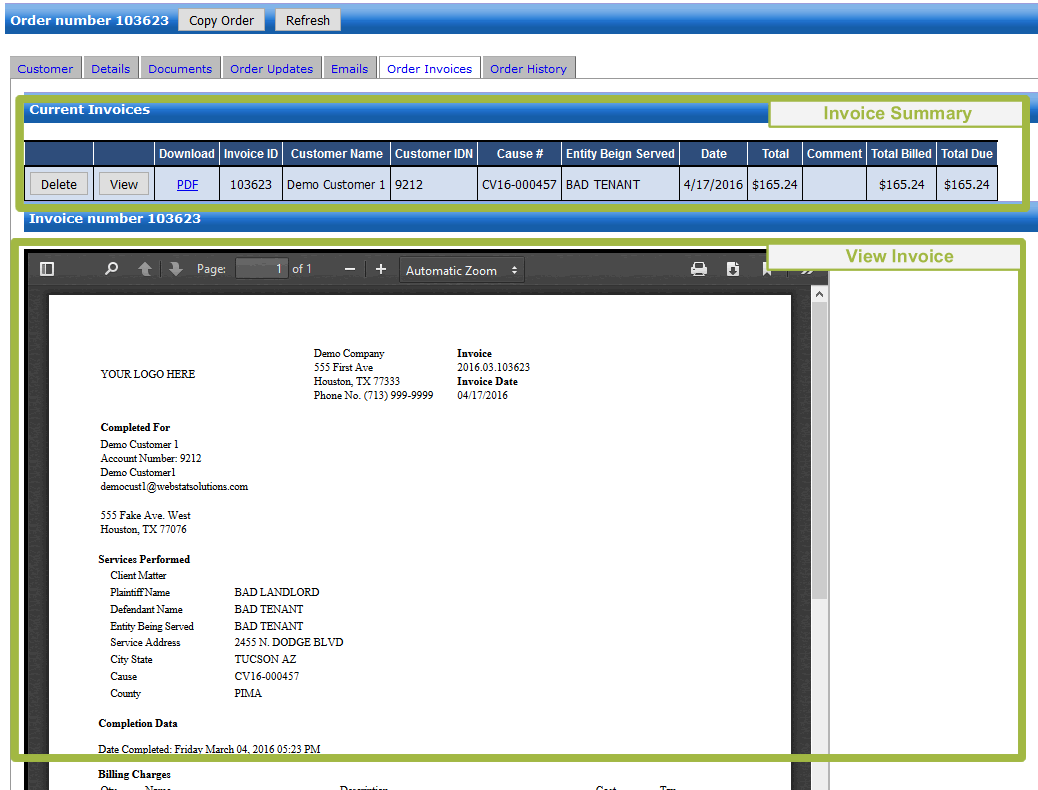Image resolution: width=1038 pixels, height=790 pixels.
Task: Select the CV16-000457 cause cell
Action: pyautogui.click(x=520, y=184)
